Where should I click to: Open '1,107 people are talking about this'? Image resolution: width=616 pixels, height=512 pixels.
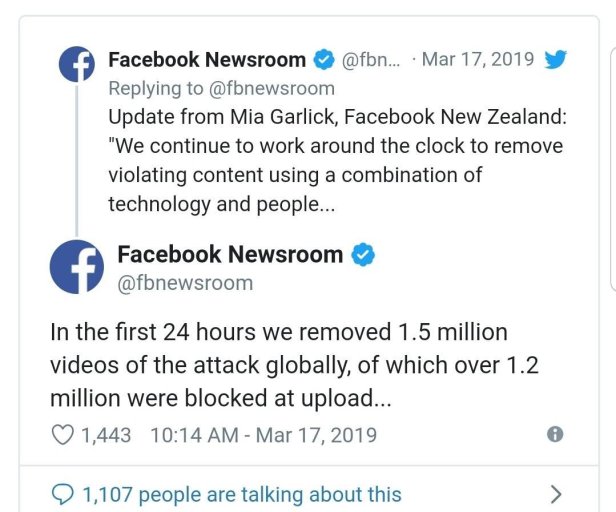click(241, 494)
